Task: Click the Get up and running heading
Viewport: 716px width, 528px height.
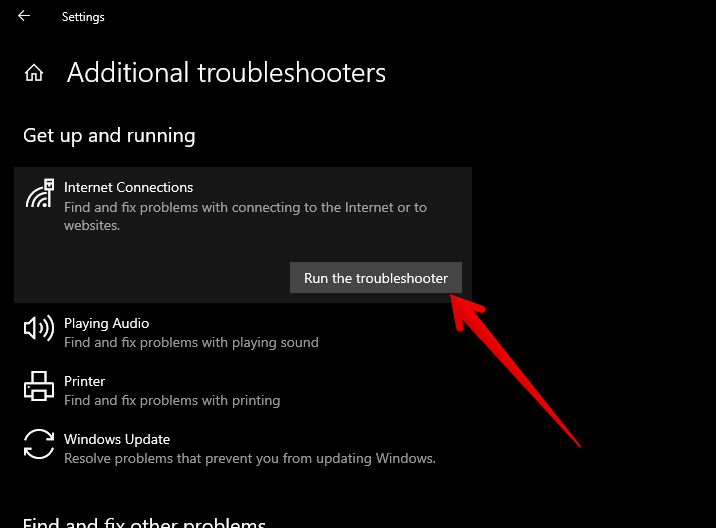Action: pos(109,136)
